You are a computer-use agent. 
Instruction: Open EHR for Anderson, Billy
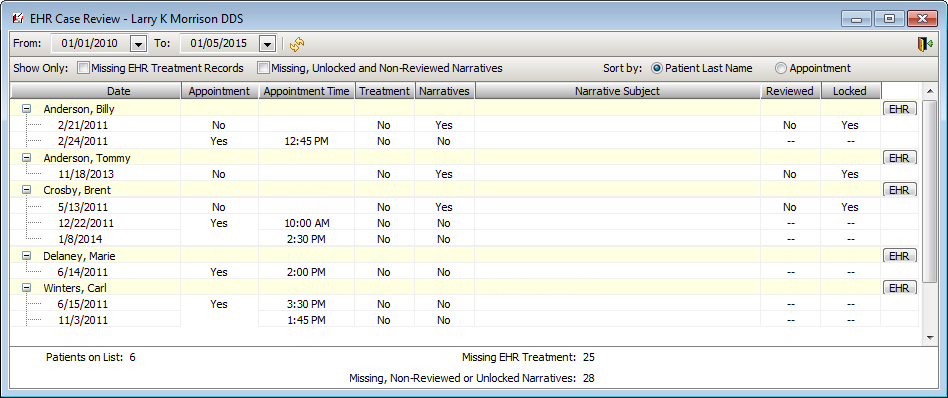[900, 108]
